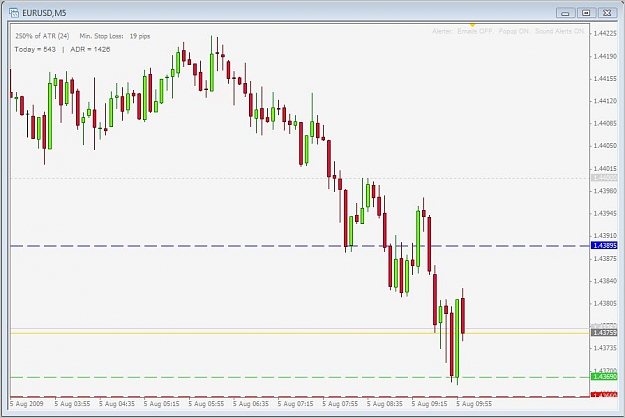
Task: Select the '250% of ATR (24)' label
Action: [42, 36]
